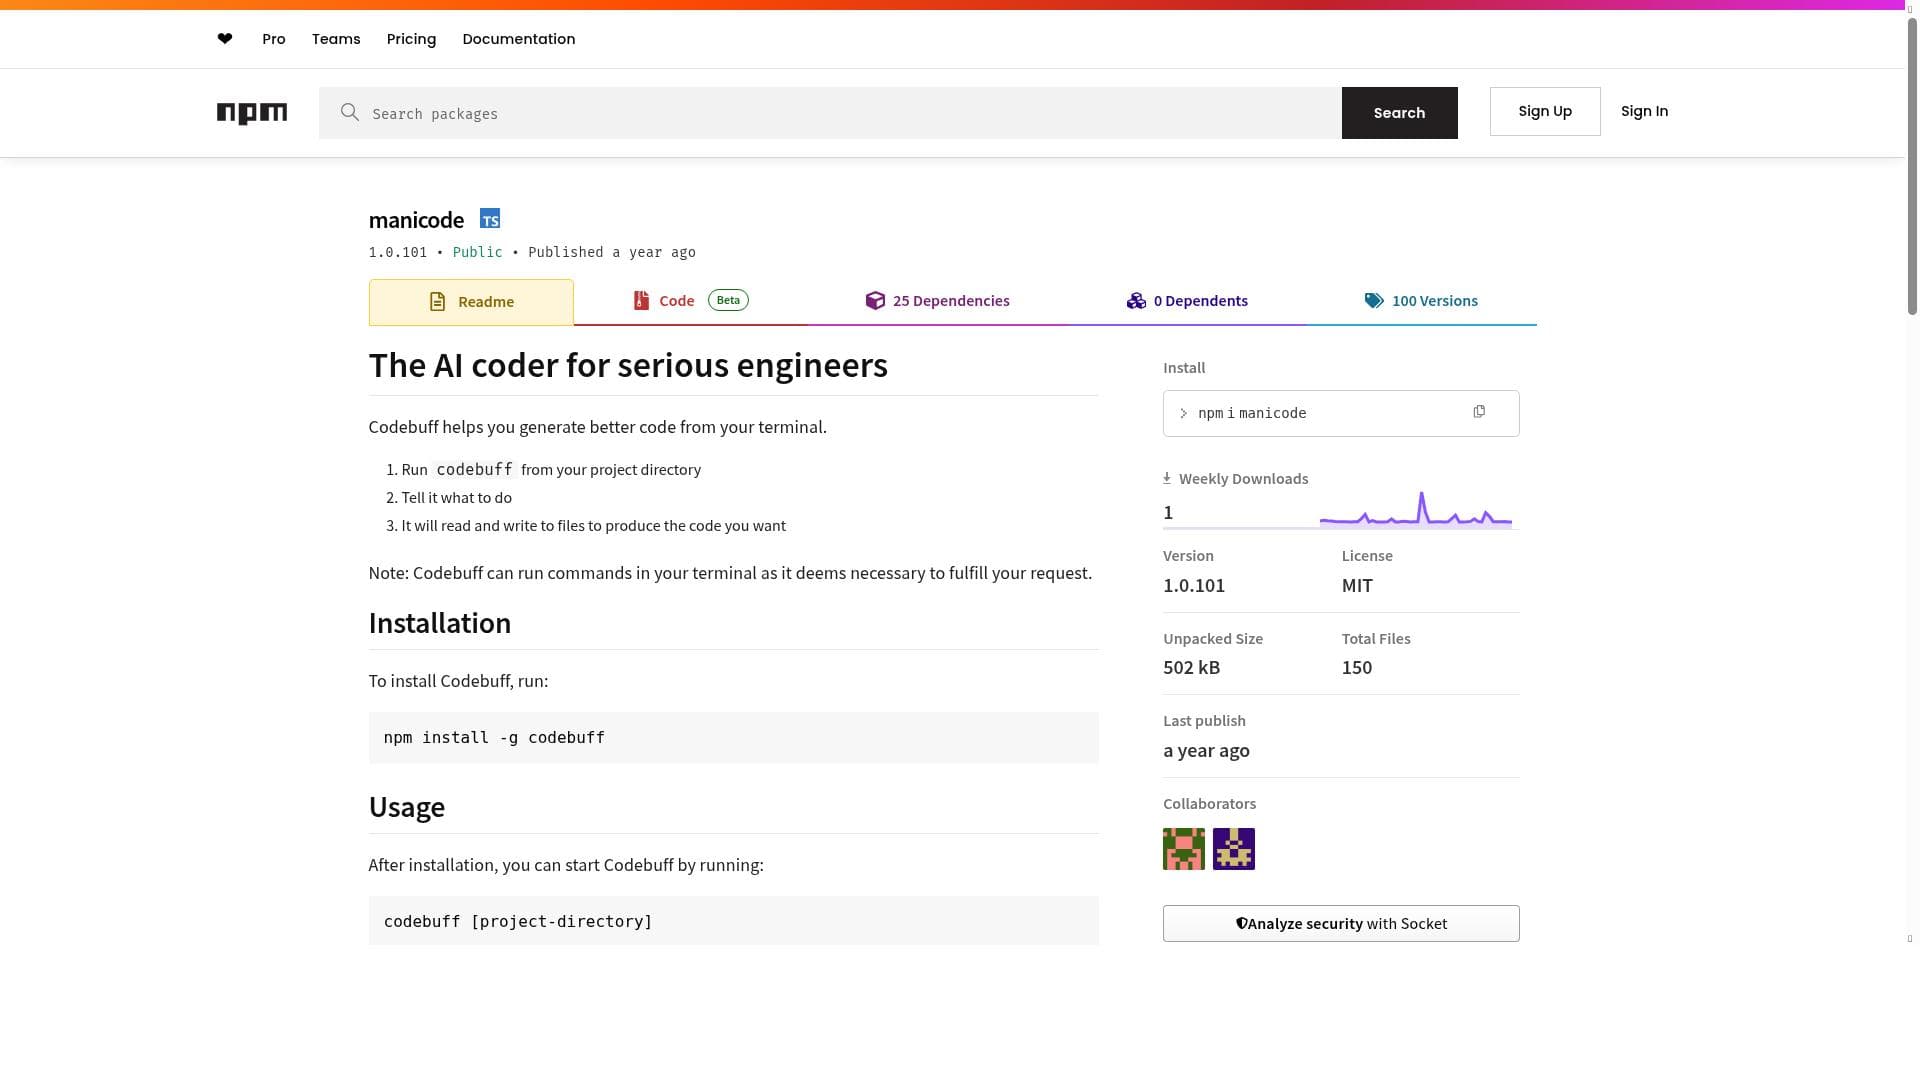Click the Sign Up button
Screen dimensions: 1920x1080
(1545, 111)
